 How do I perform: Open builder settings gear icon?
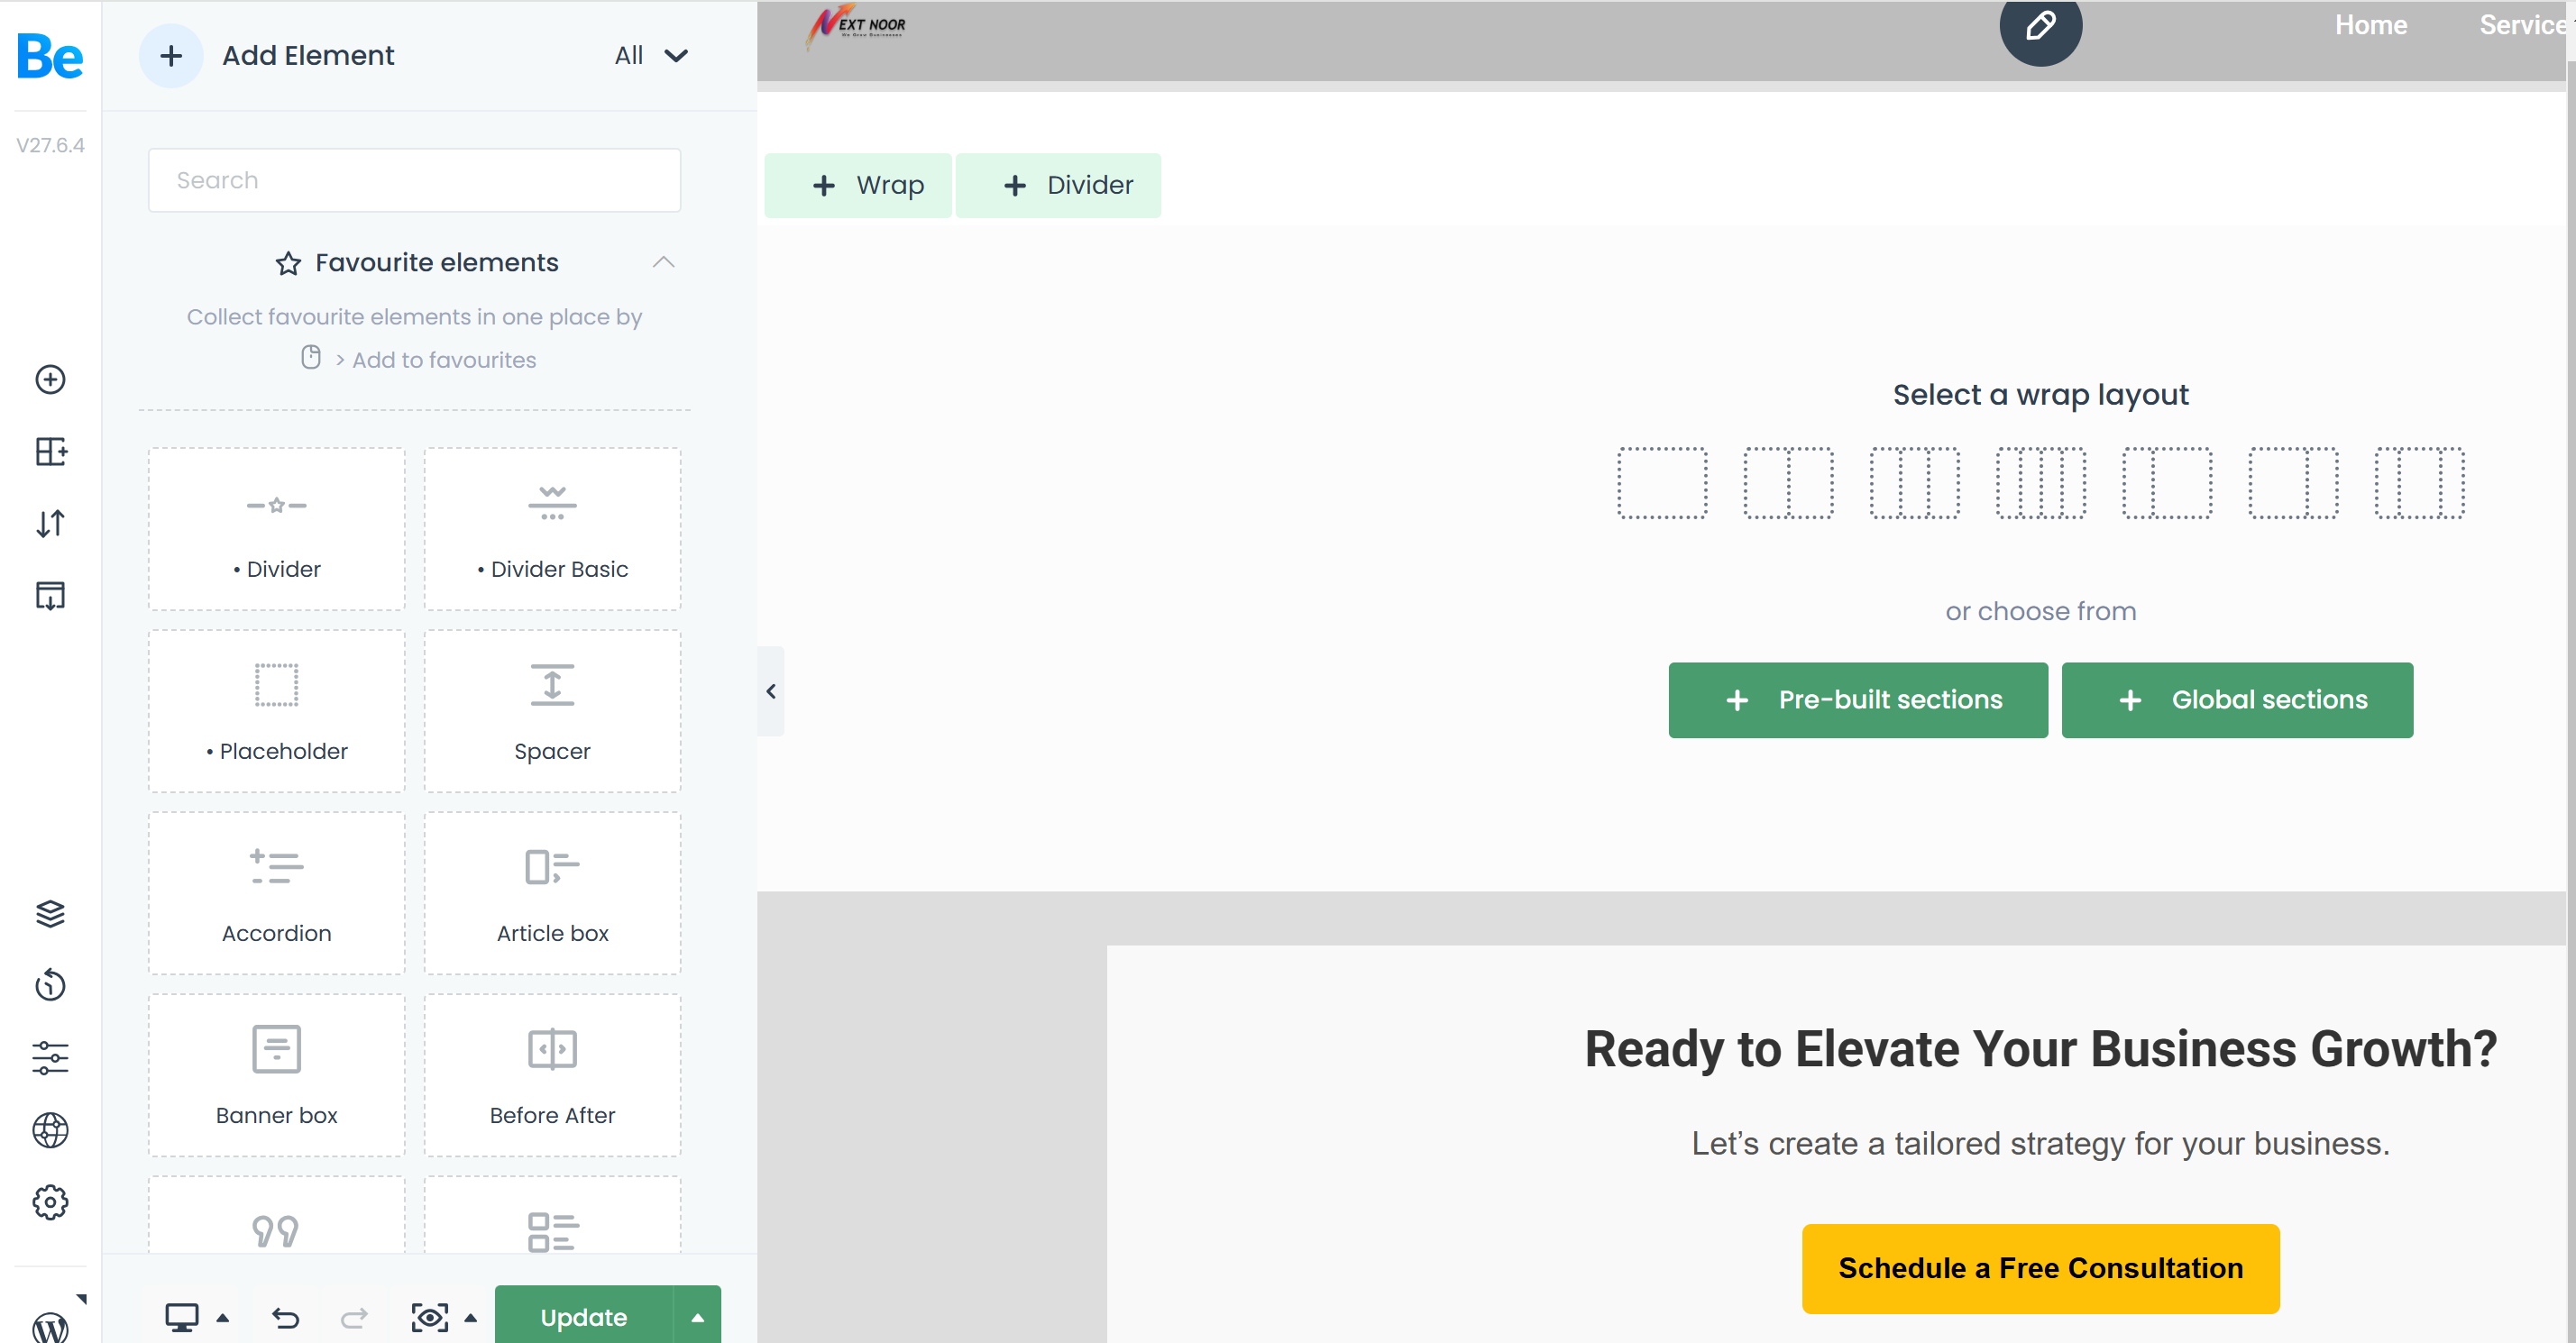pos(50,1202)
